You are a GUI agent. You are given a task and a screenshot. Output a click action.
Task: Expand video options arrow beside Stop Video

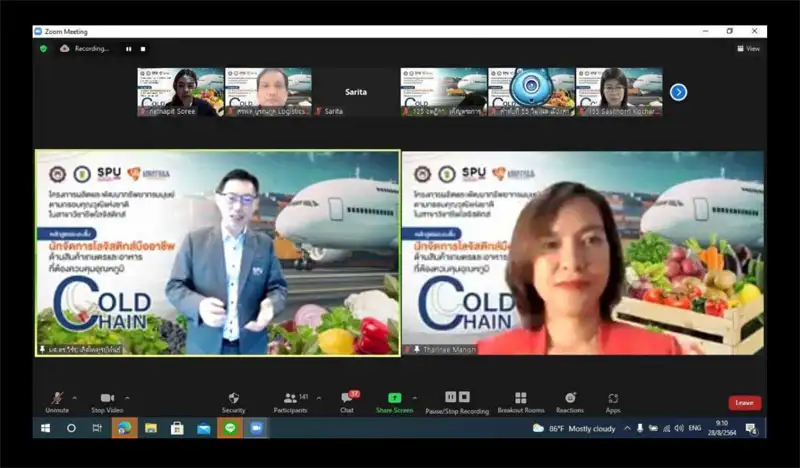(x=127, y=397)
